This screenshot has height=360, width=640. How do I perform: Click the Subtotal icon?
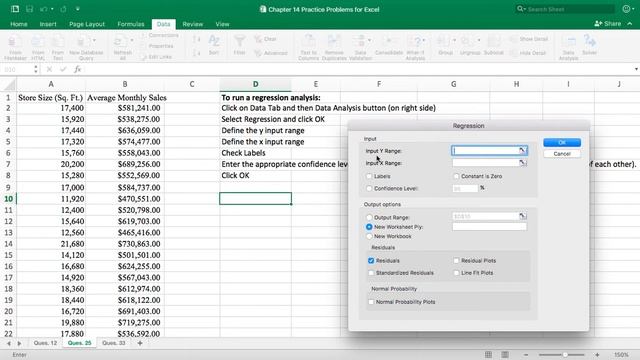(x=494, y=42)
